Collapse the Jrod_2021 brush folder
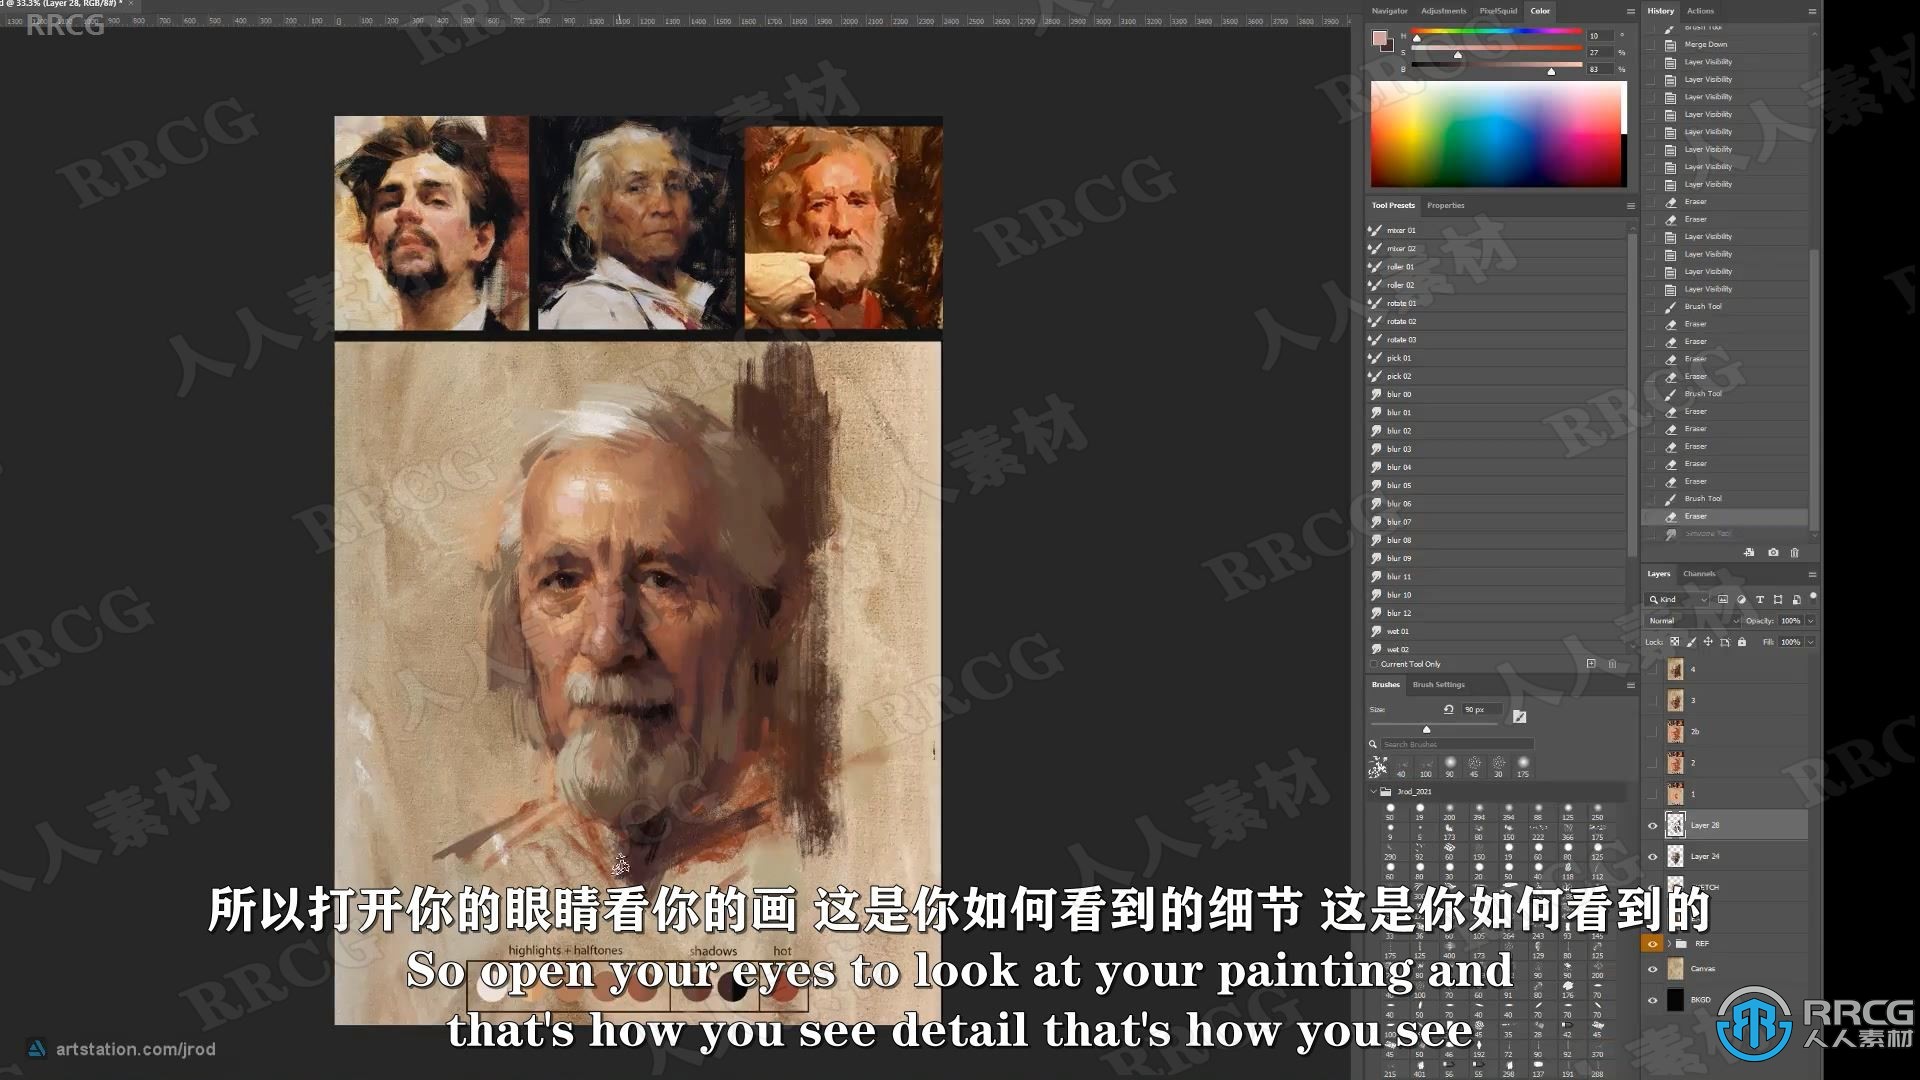Viewport: 1920px width, 1080px height. 1373,791
